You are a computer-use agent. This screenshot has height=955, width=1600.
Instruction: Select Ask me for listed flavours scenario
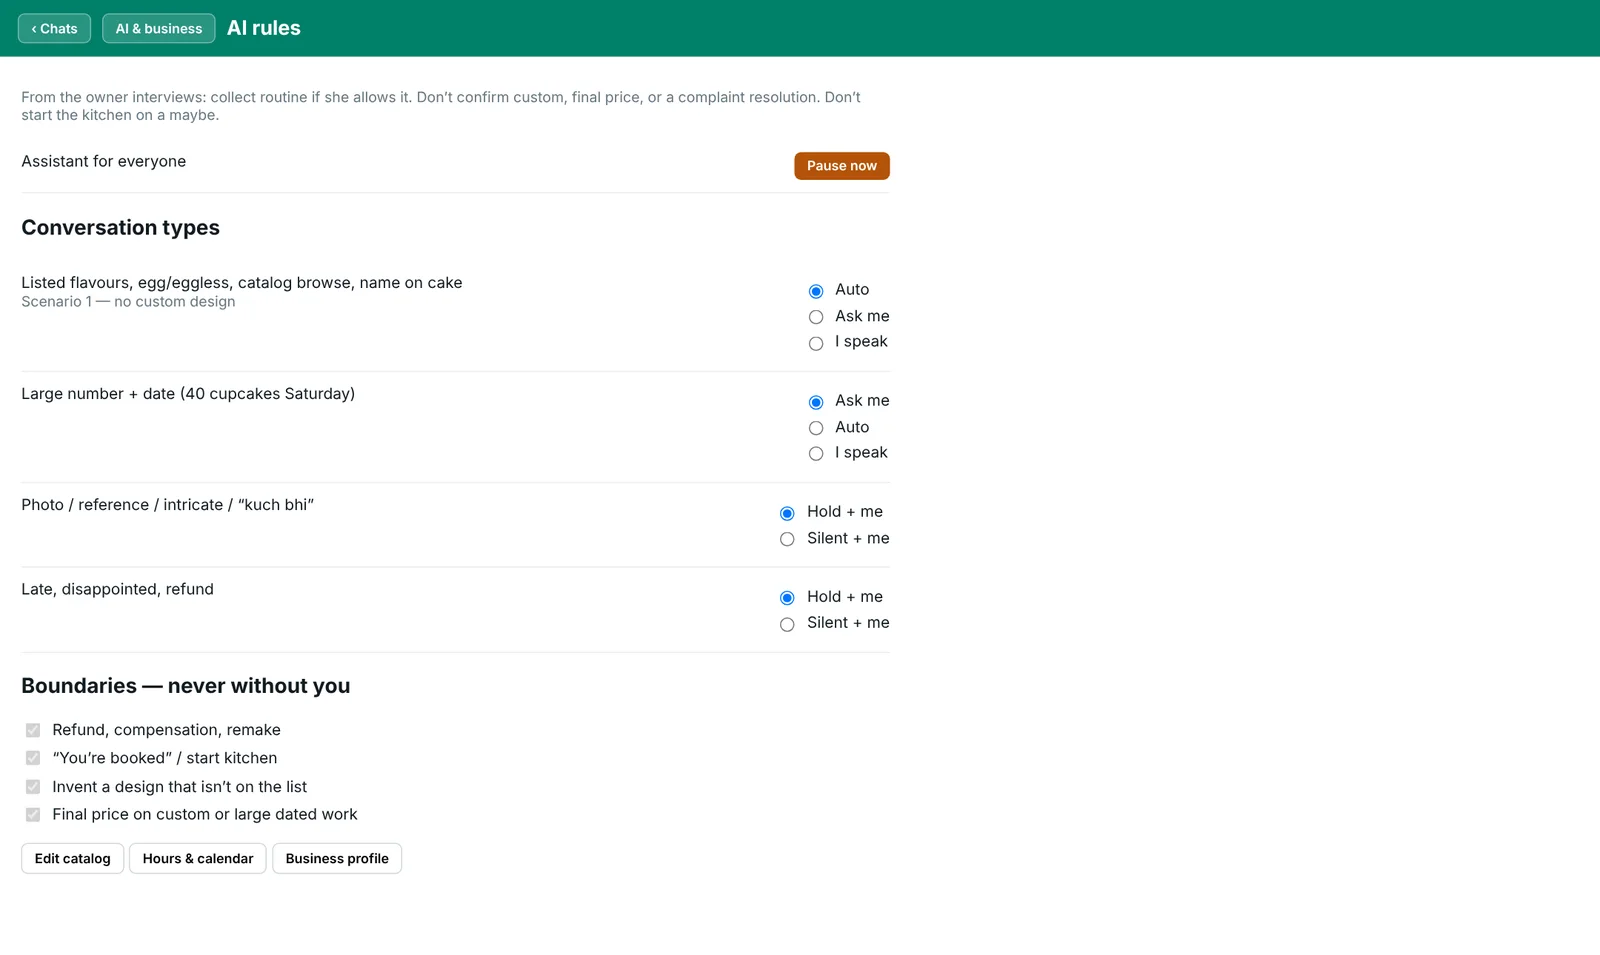(816, 317)
